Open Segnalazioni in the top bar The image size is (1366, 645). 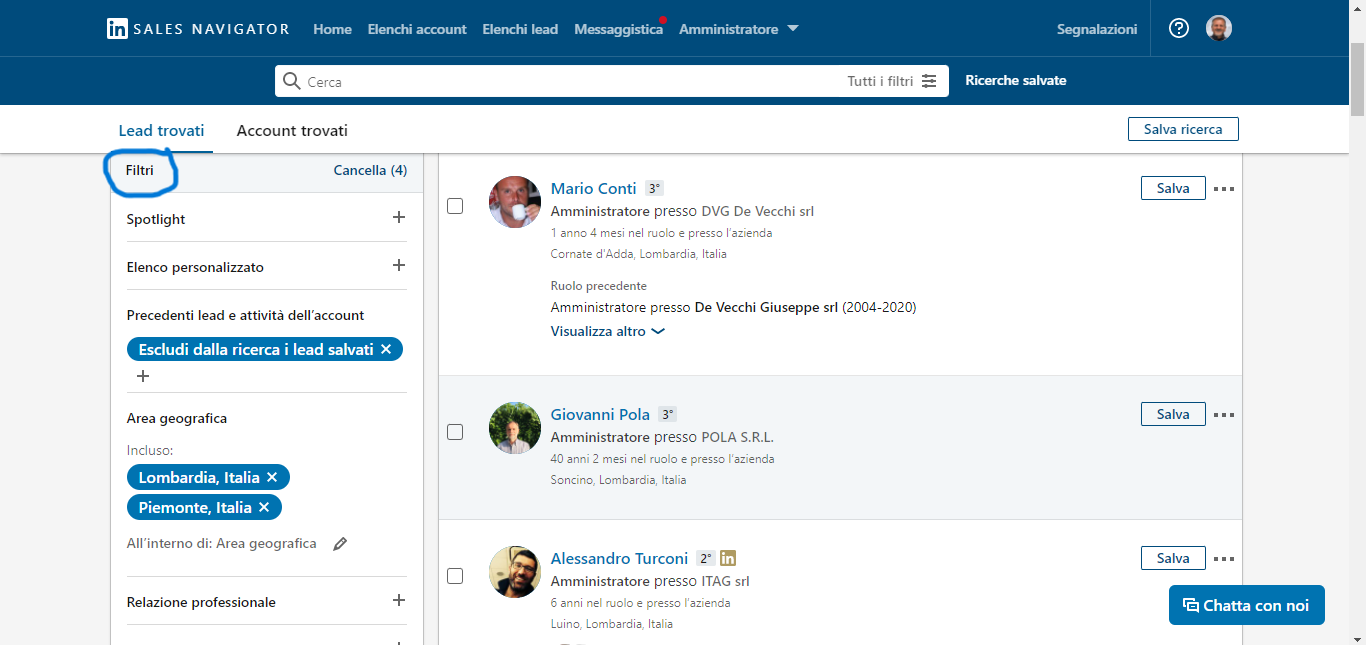(1097, 29)
